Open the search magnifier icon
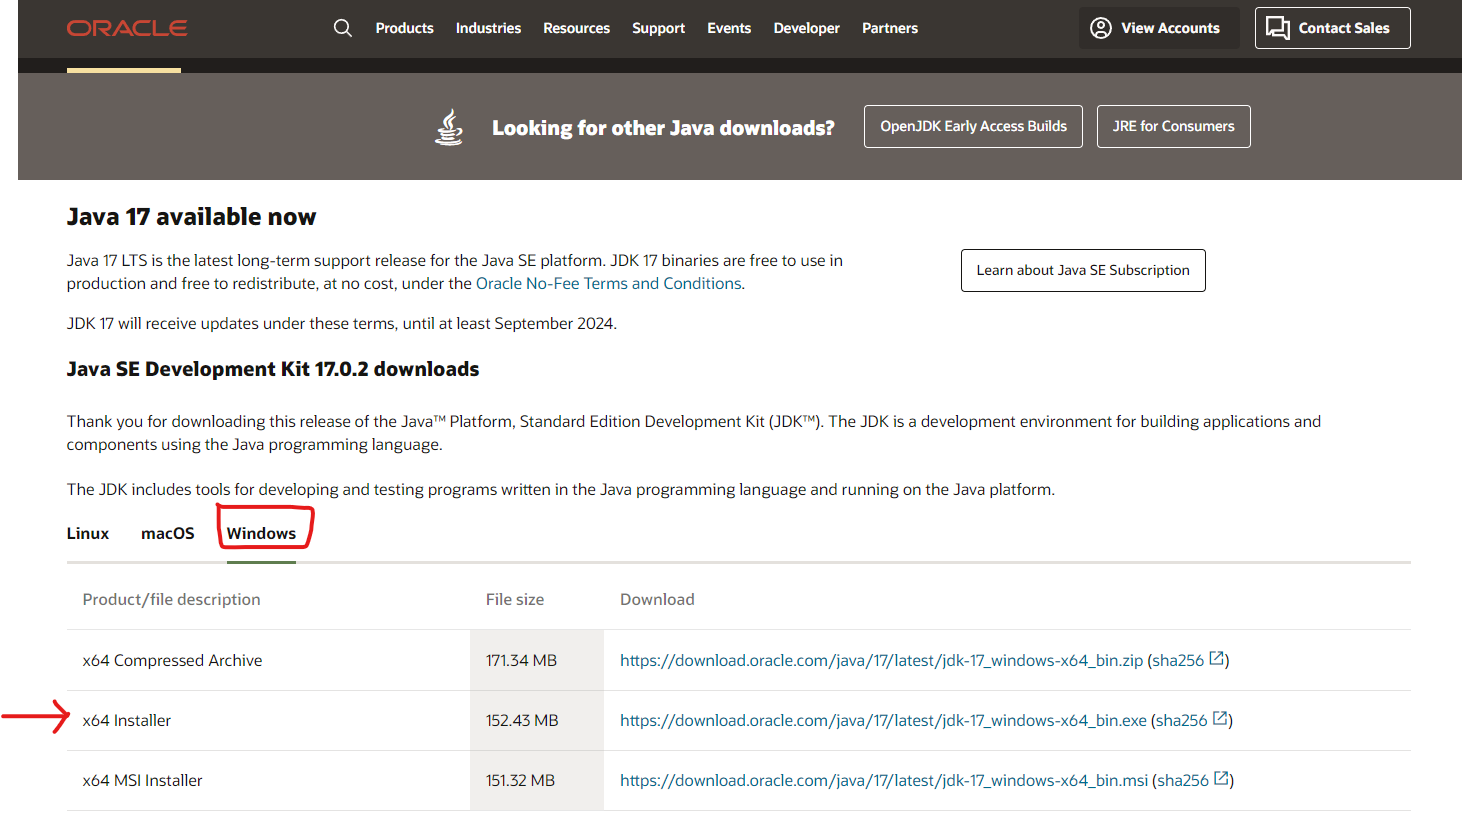The height and width of the screenshot is (831, 1462). (343, 28)
